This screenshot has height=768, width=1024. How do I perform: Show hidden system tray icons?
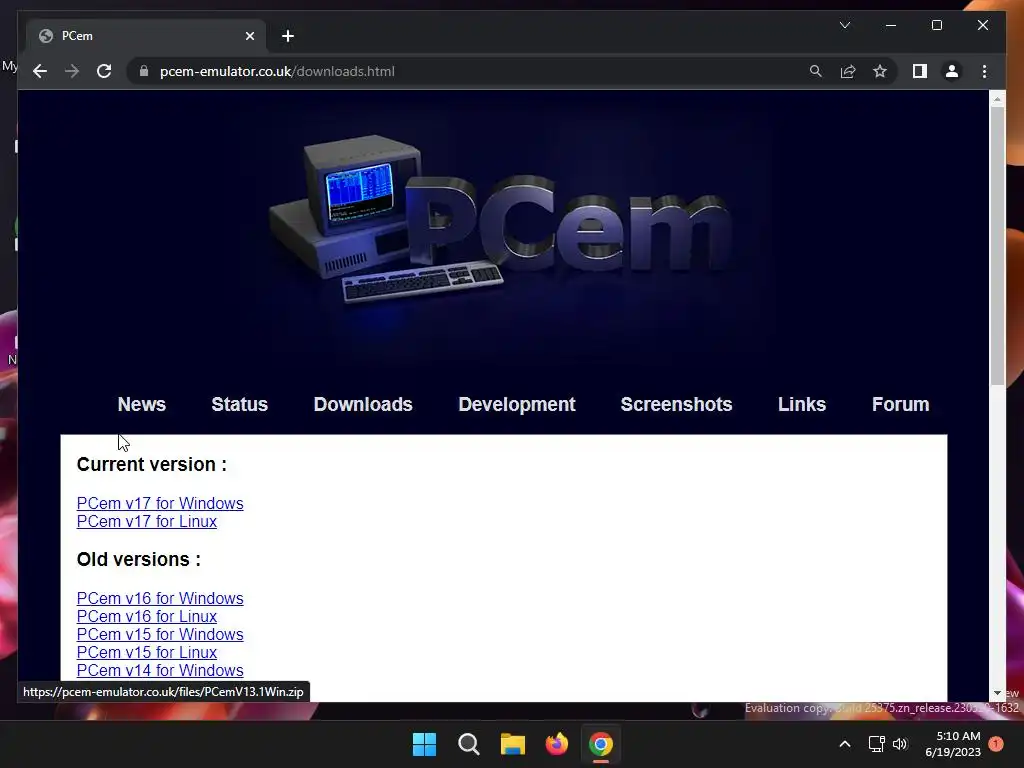point(844,744)
